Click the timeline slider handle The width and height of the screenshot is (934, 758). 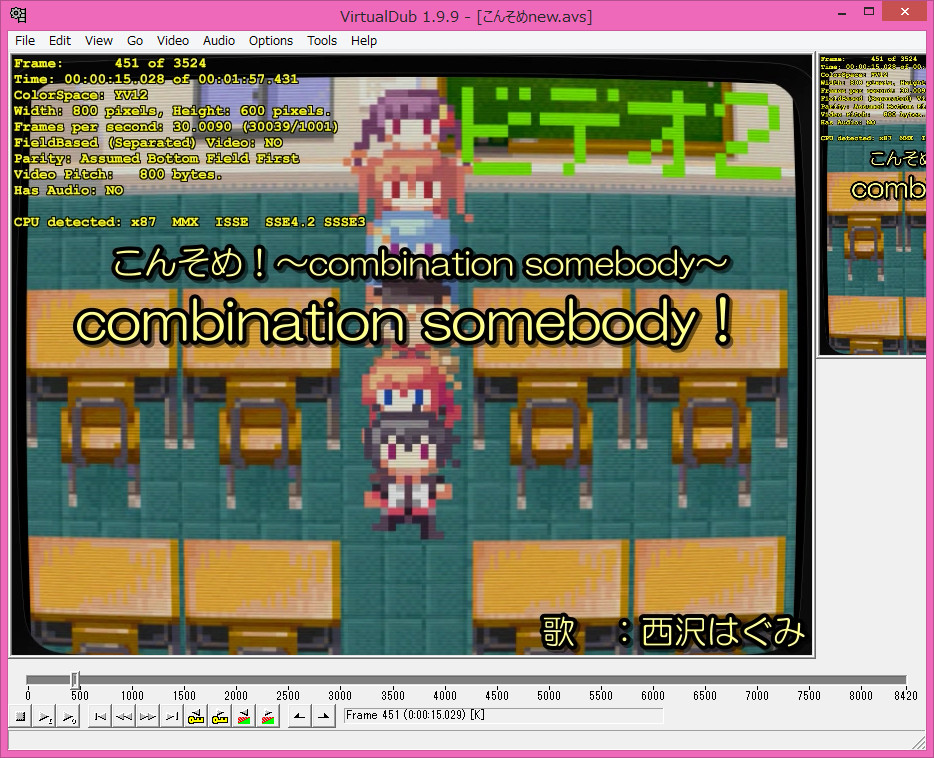pyautogui.click(x=75, y=680)
